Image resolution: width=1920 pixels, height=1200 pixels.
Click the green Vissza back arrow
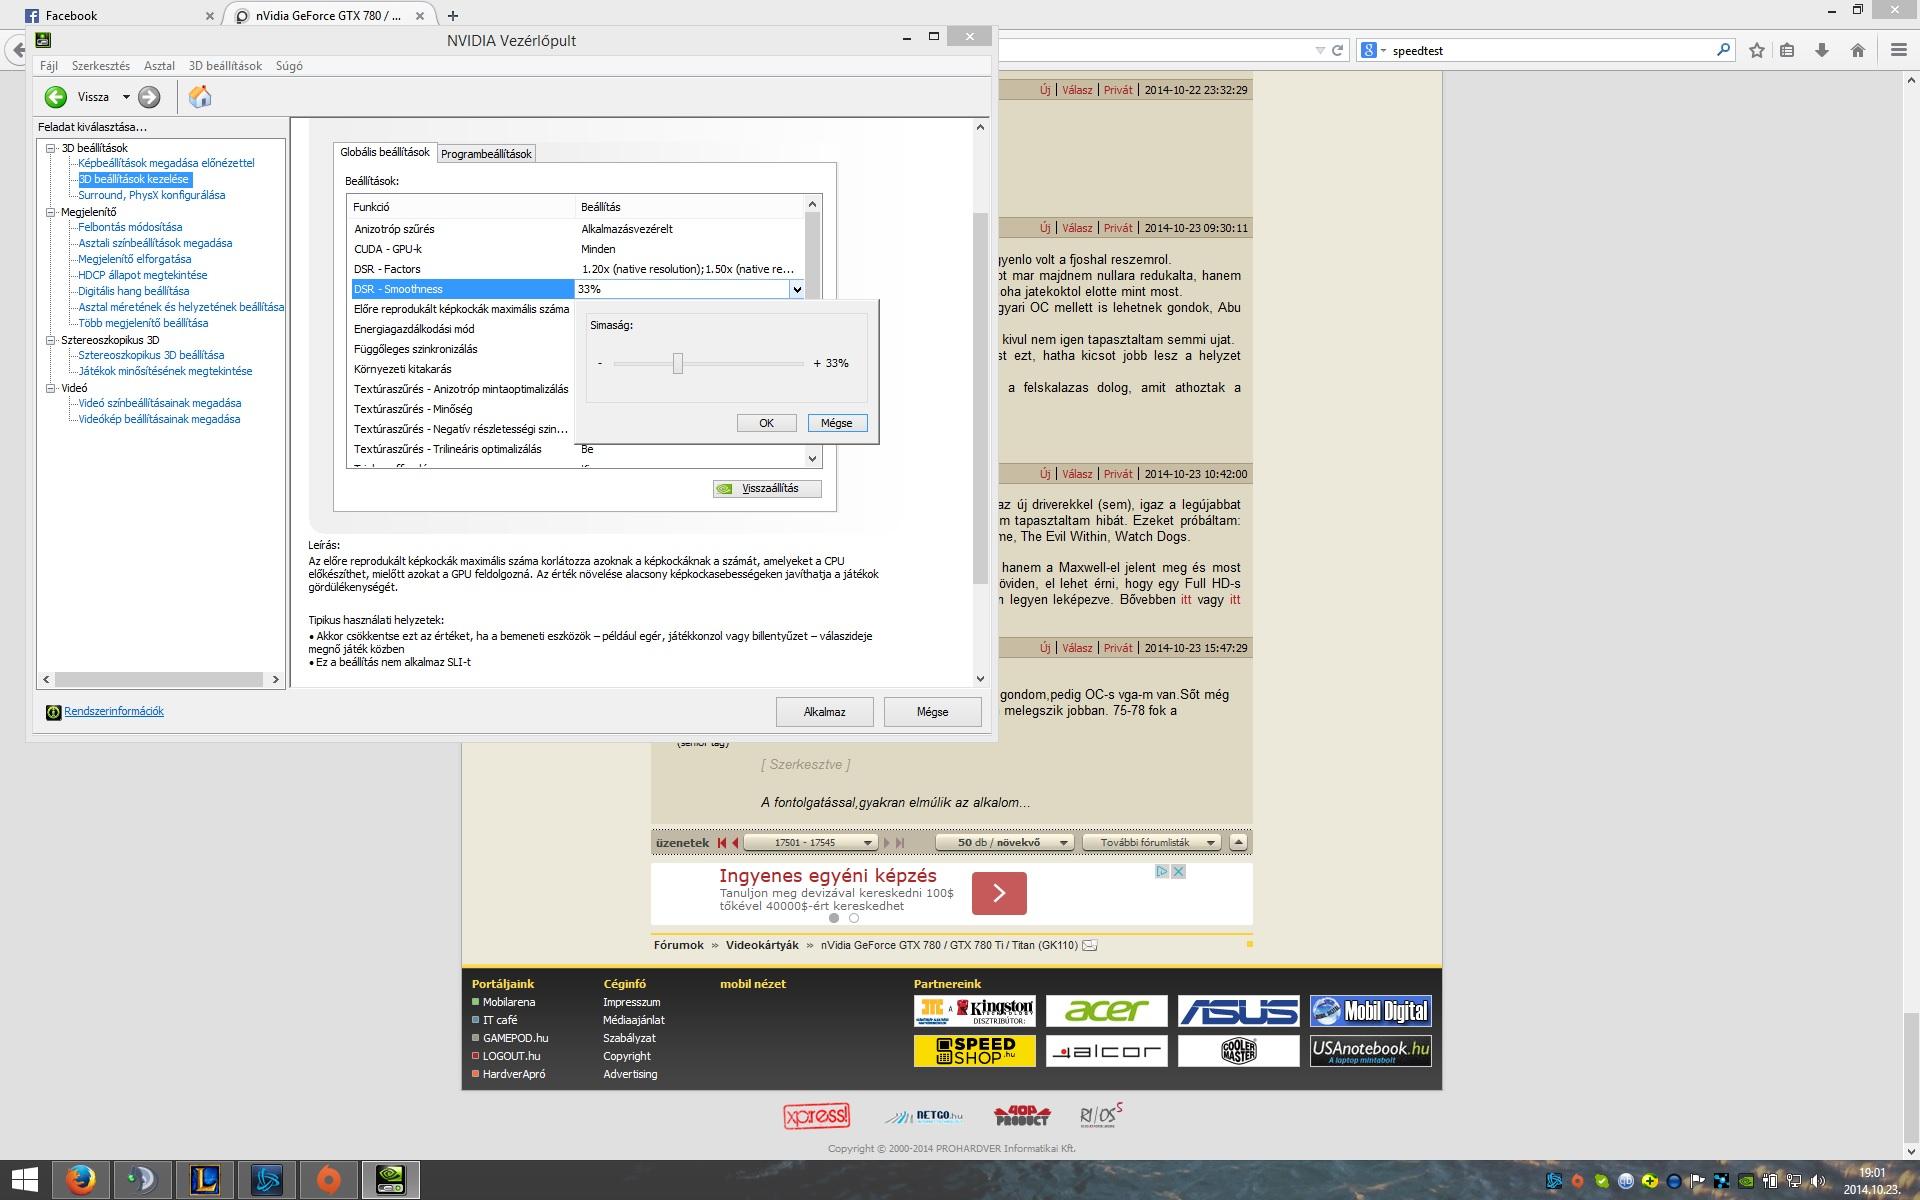tap(56, 97)
